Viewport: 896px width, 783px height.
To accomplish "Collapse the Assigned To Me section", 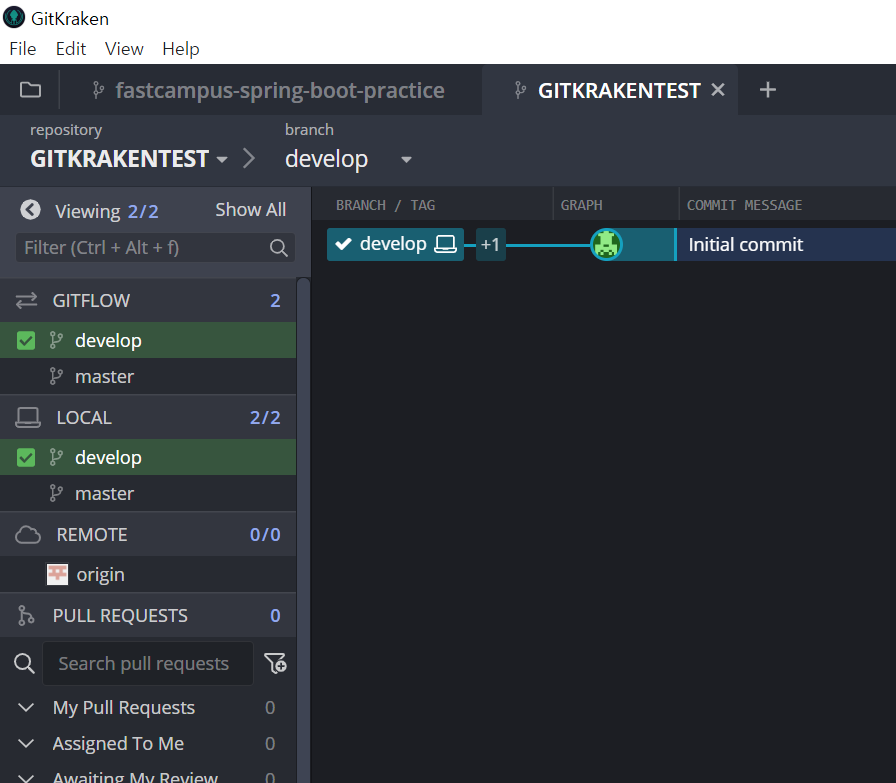I will pos(26,744).
